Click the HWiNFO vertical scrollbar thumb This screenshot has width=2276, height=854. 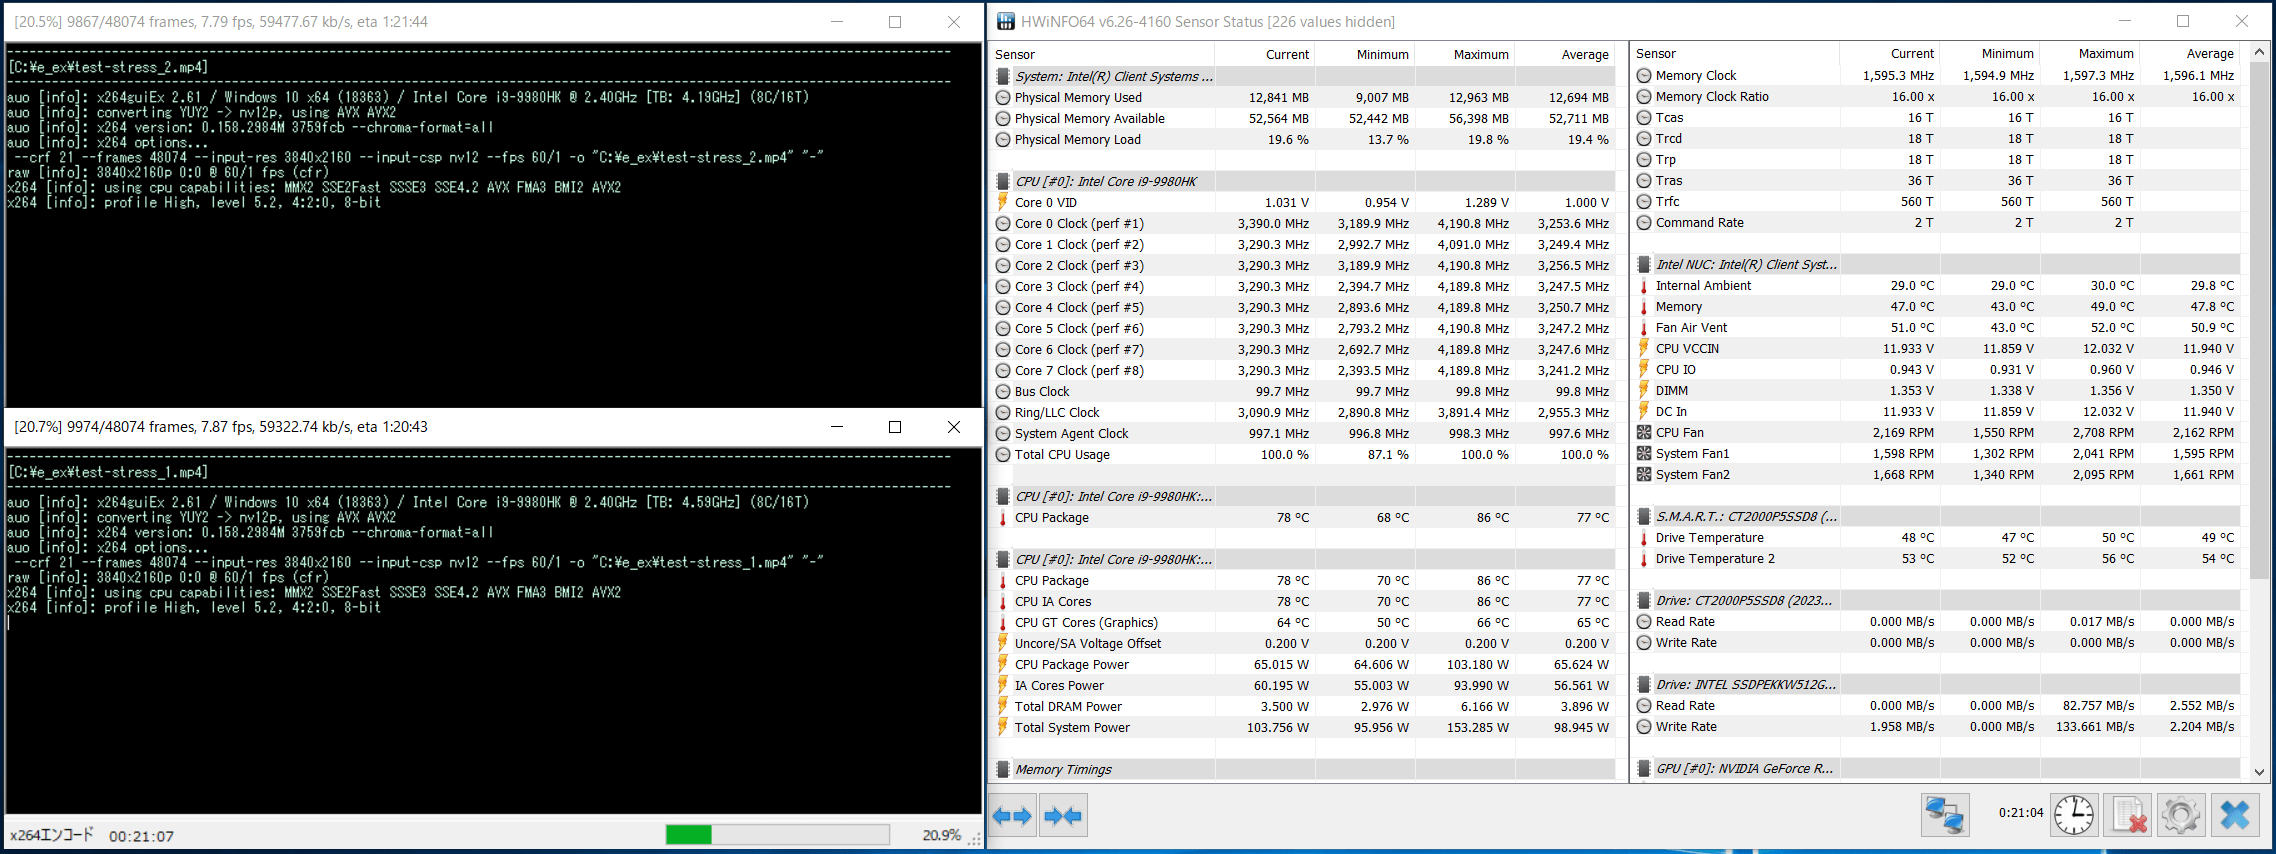[2259, 320]
